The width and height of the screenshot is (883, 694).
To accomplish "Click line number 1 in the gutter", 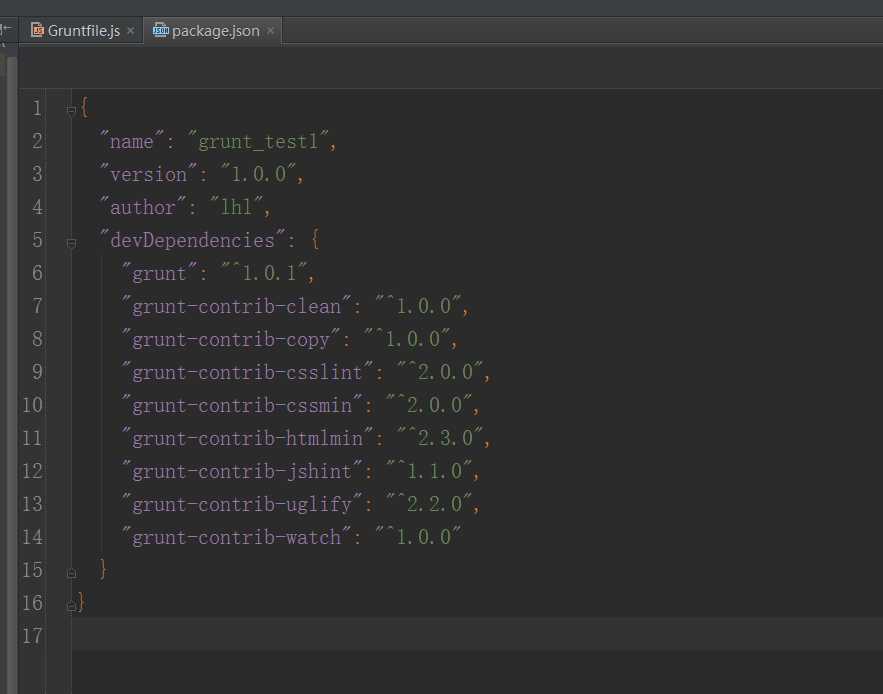I will pyautogui.click(x=37, y=108).
